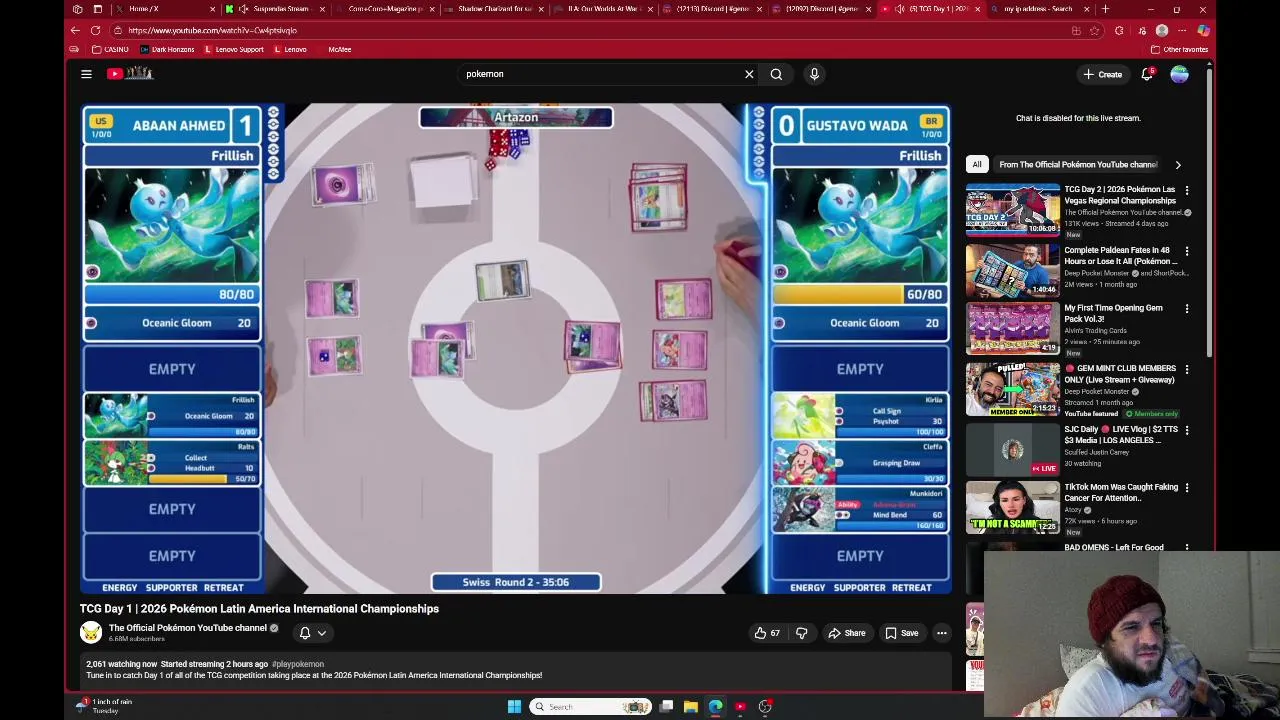Viewport: 1280px width, 720px height.
Task: Switch to the Home / X tab
Action: click(x=163, y=9)
